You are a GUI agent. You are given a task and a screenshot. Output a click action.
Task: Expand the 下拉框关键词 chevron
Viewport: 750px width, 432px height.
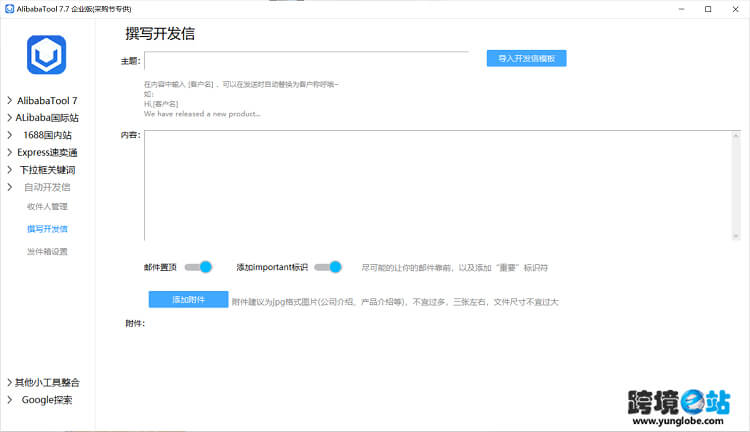(x=10, y=170)
